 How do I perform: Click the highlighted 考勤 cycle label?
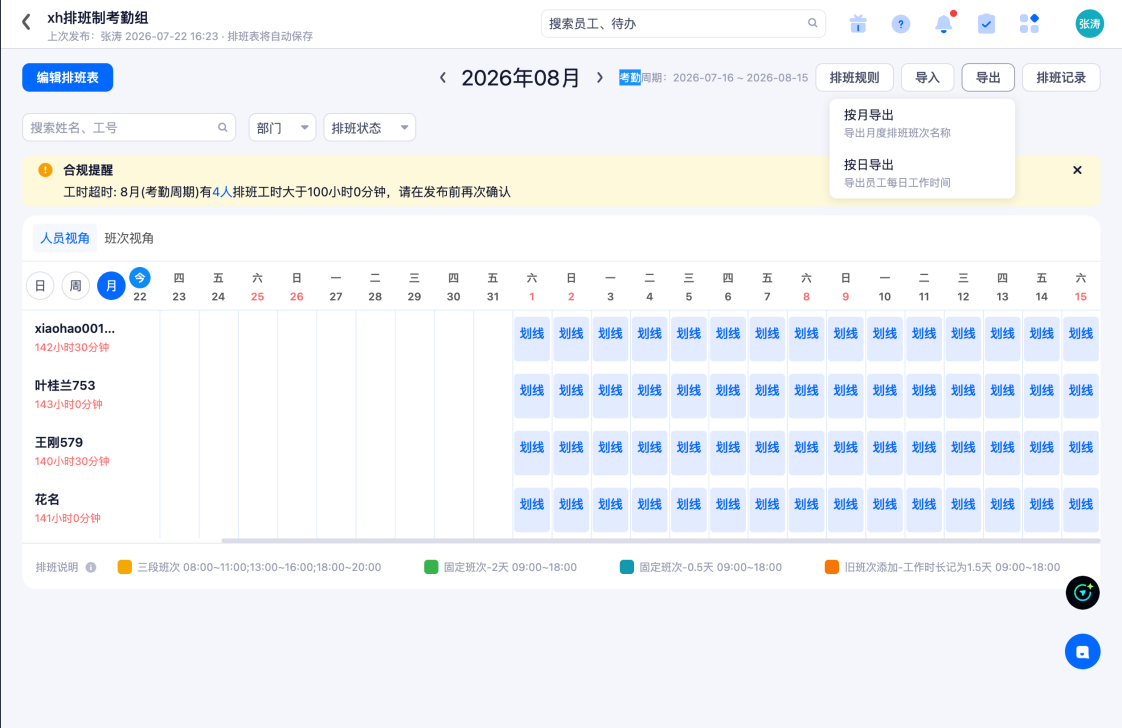(x=630, y=77)
